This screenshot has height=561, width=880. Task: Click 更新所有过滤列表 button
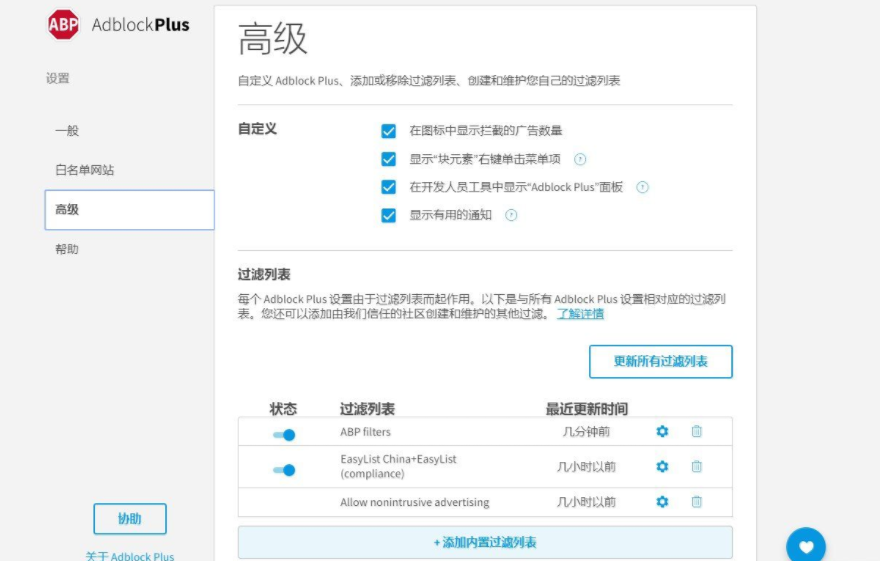661,361
